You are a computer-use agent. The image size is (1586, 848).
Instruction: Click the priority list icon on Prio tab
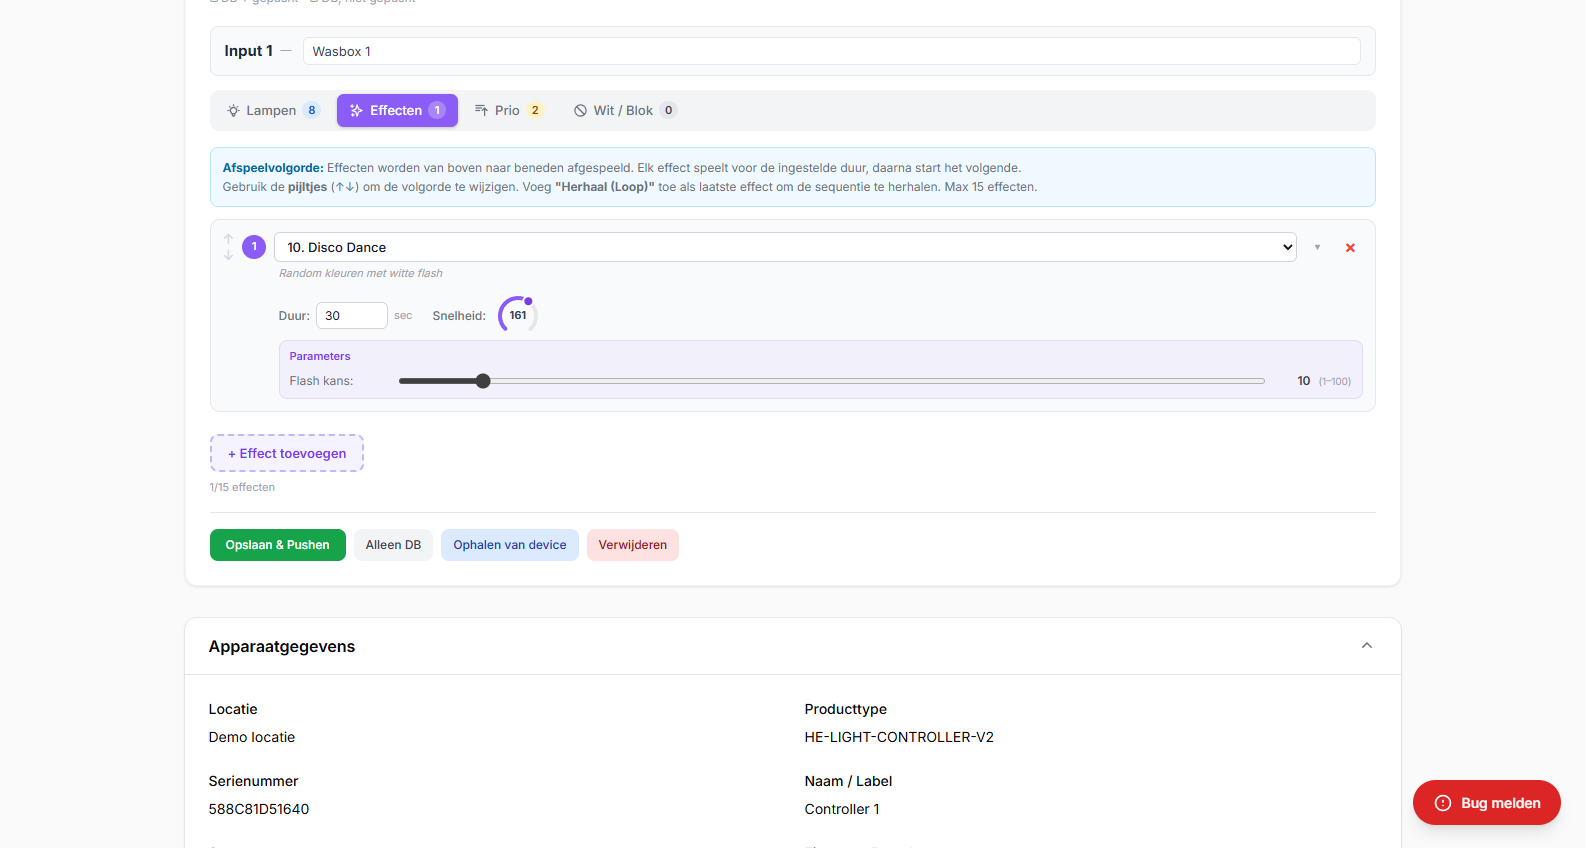tap(481, 110)
